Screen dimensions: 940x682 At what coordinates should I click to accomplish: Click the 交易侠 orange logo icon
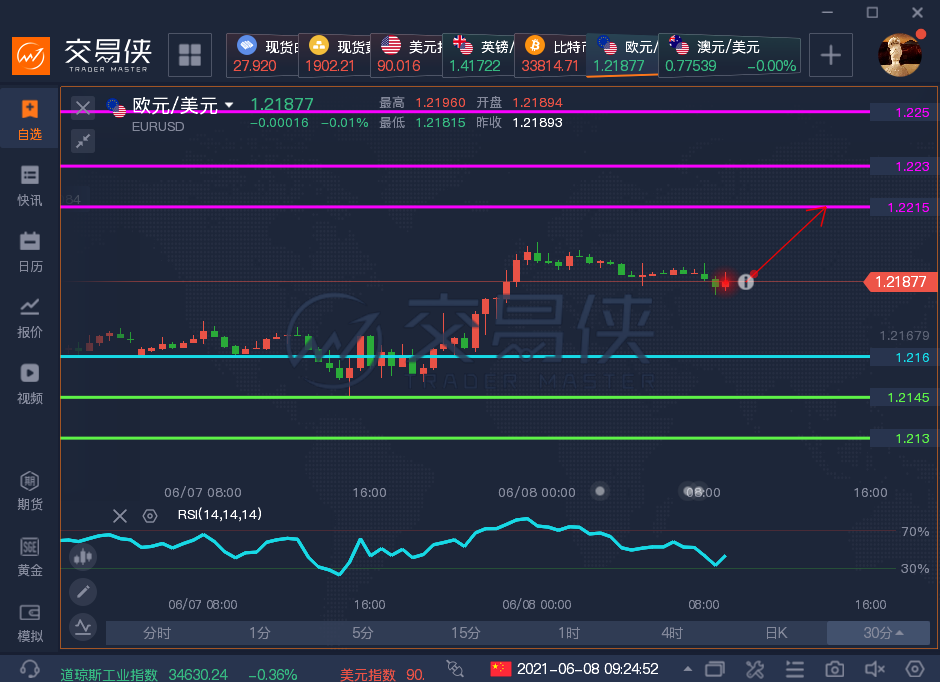(31, 56)
